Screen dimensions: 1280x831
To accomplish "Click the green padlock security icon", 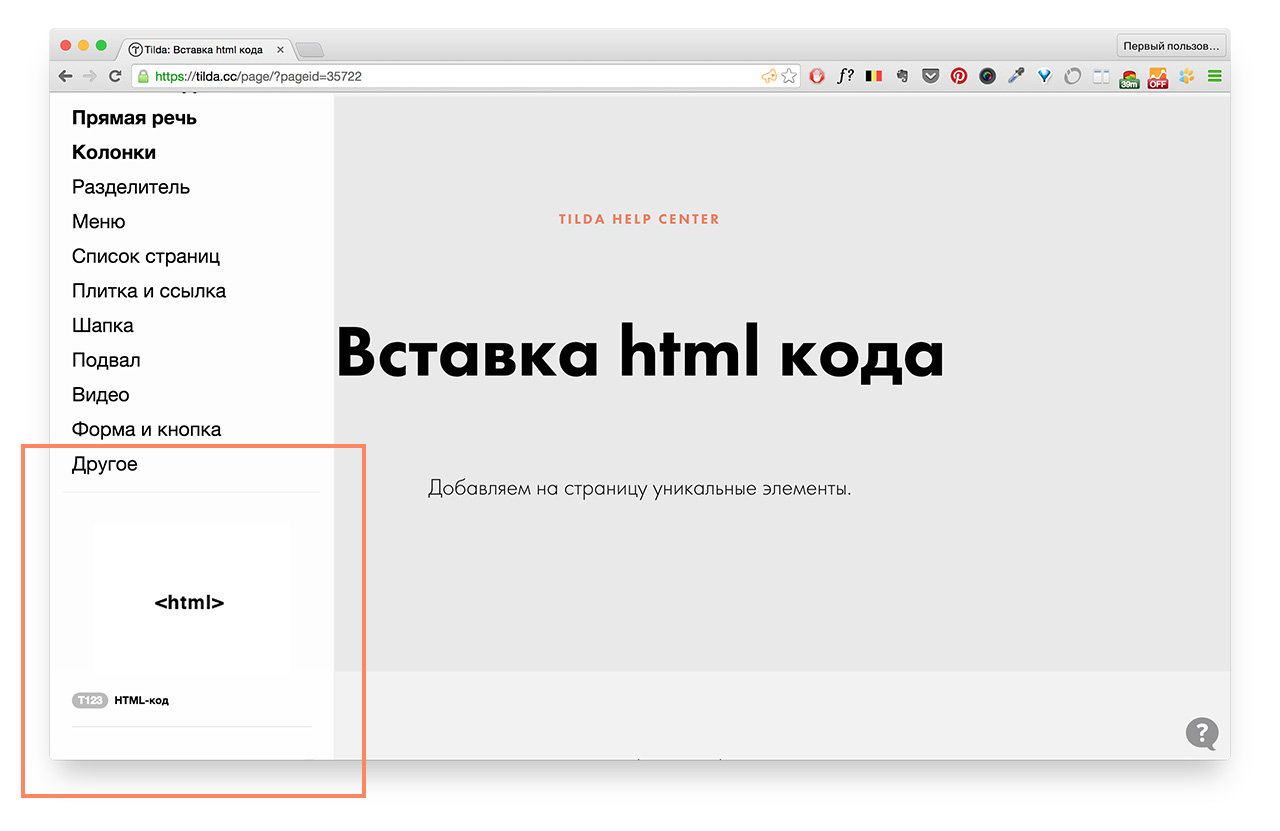I will pos(143,76).
